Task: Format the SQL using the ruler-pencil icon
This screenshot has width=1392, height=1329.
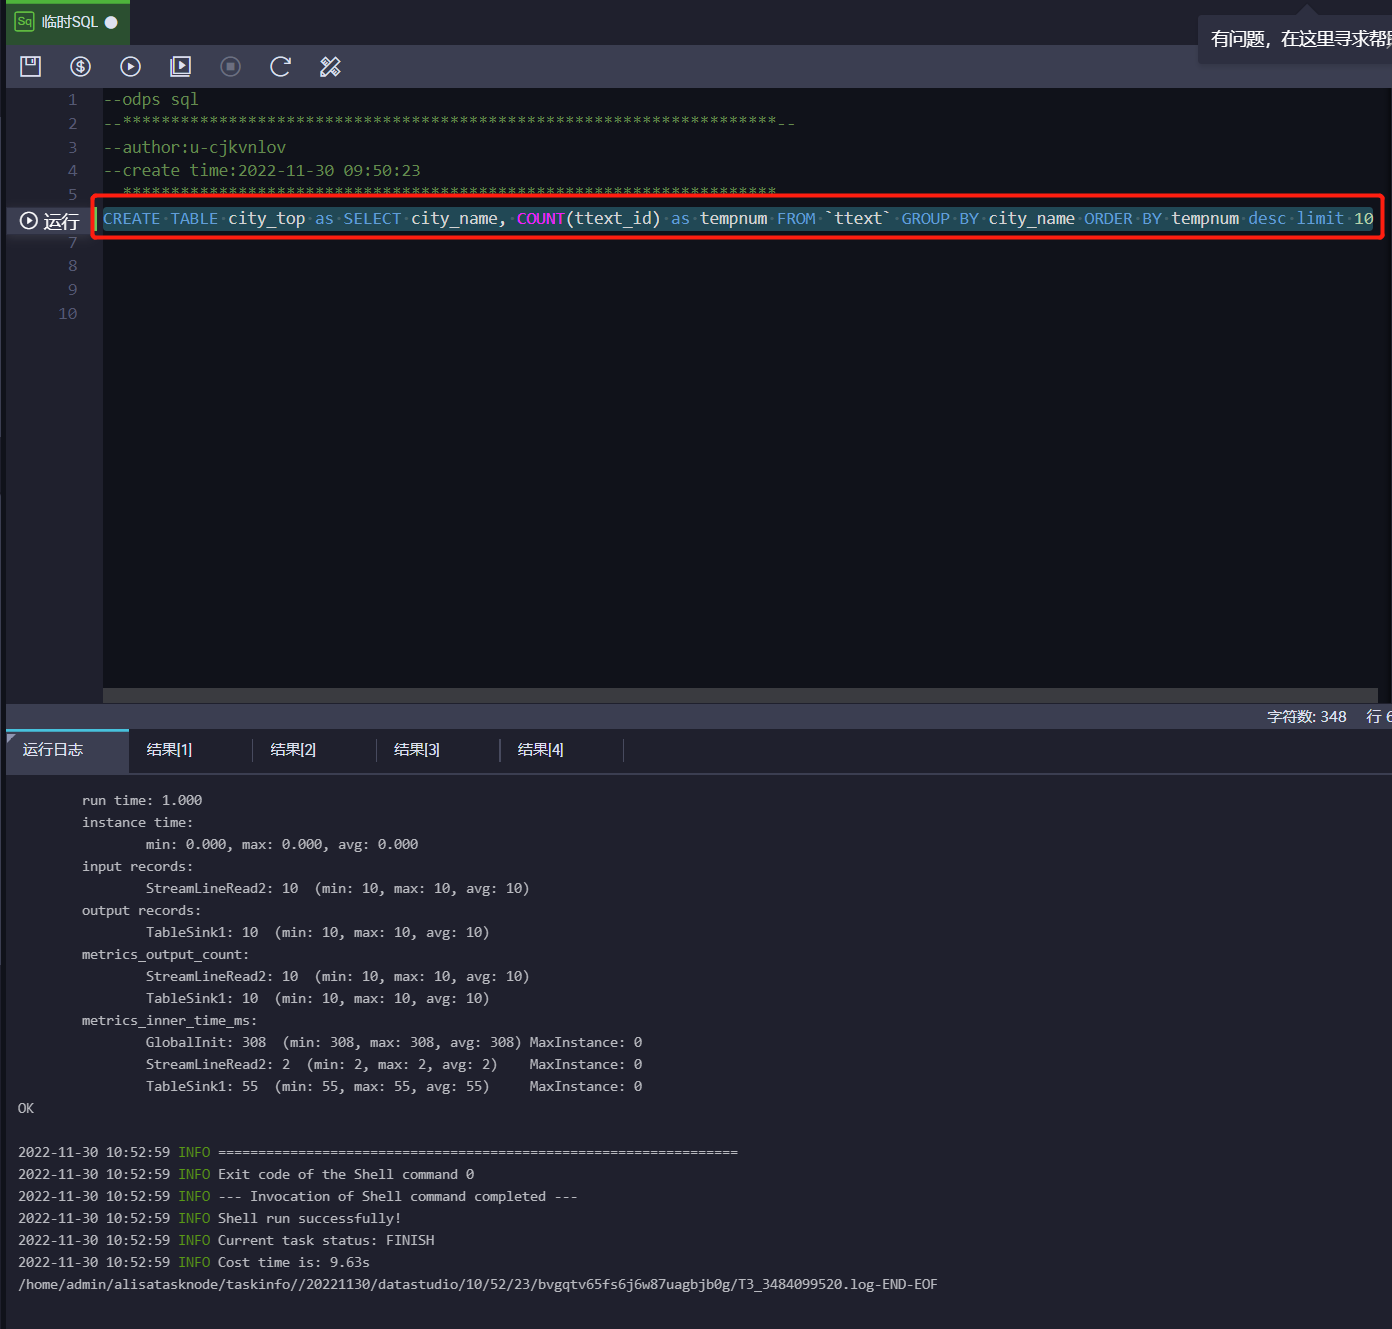Action: tap(330, 66)
